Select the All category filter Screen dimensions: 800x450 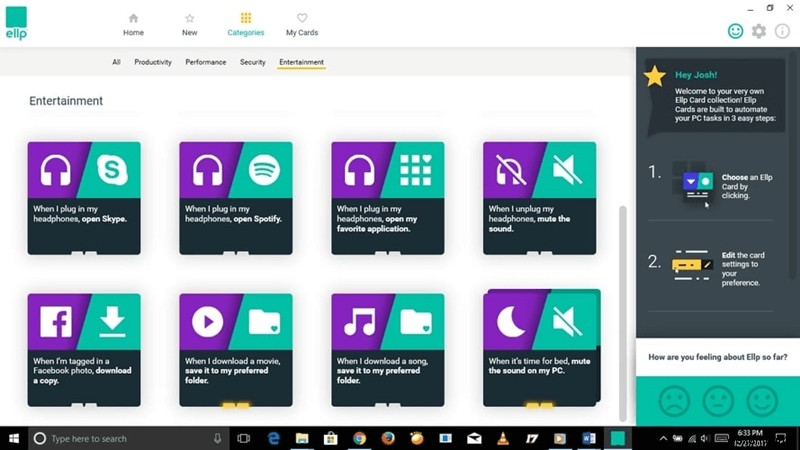[x=116, y=62]
